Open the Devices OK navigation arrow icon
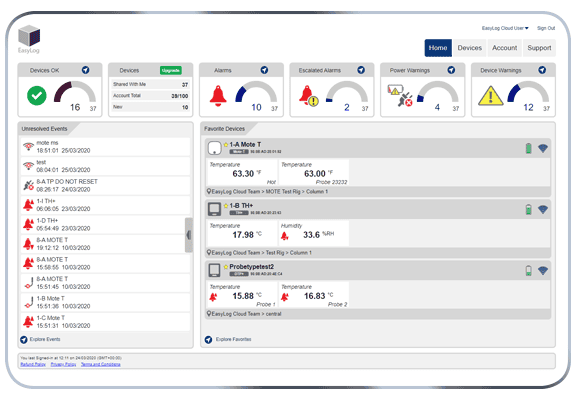 85,70
